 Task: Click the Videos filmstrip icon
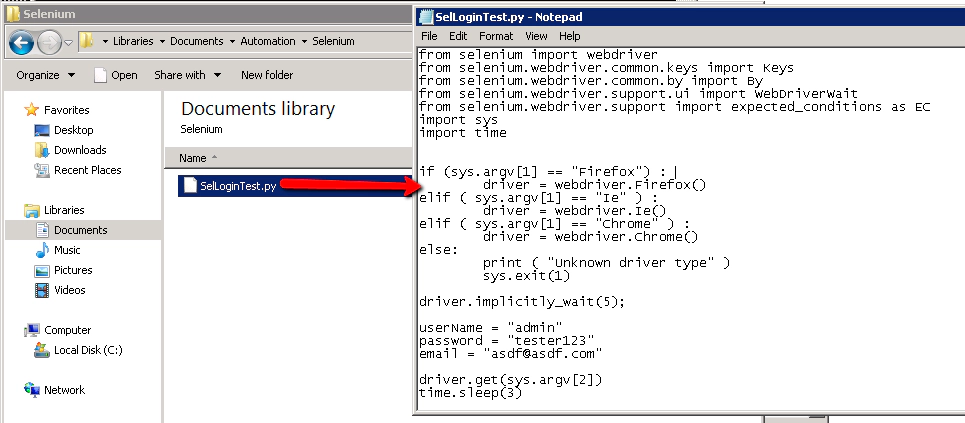point(42,290)
